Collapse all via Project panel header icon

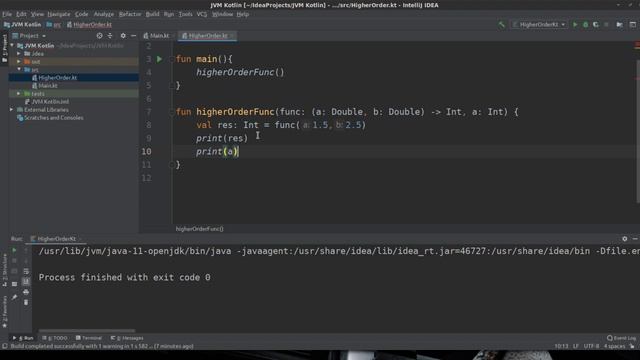110,36
